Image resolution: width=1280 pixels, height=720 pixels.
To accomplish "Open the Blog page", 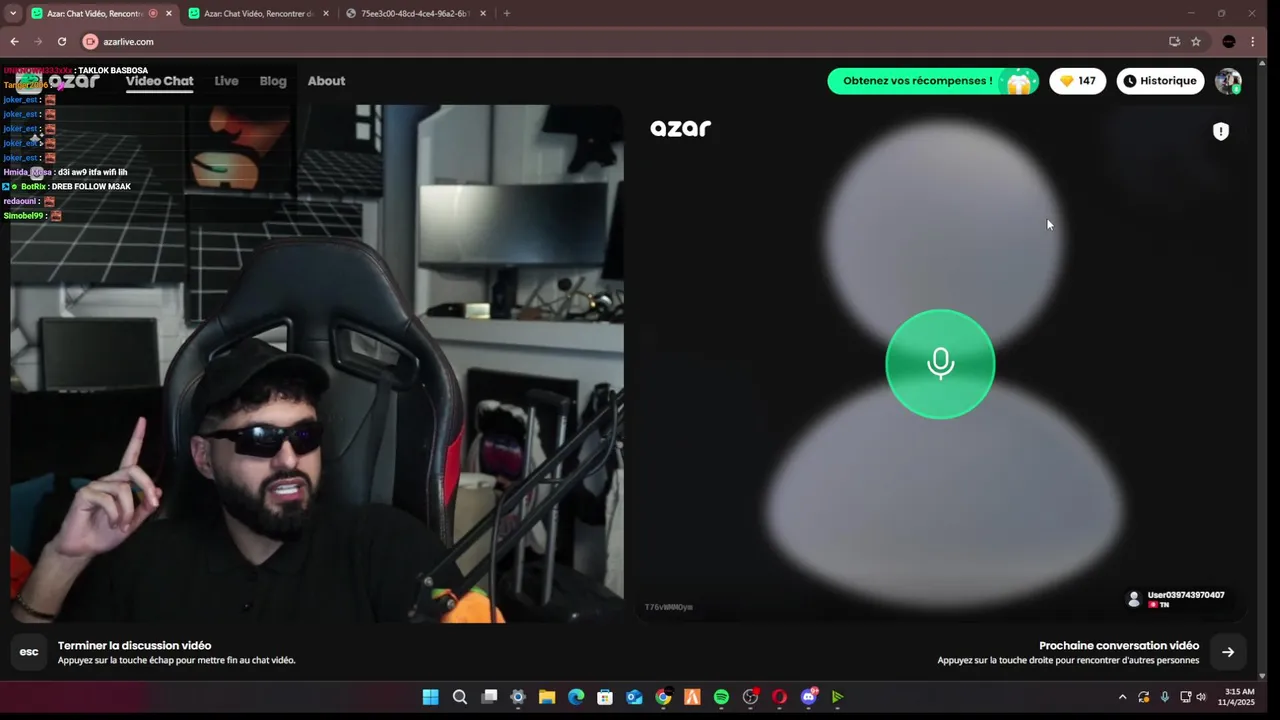I will coord(273,81).
